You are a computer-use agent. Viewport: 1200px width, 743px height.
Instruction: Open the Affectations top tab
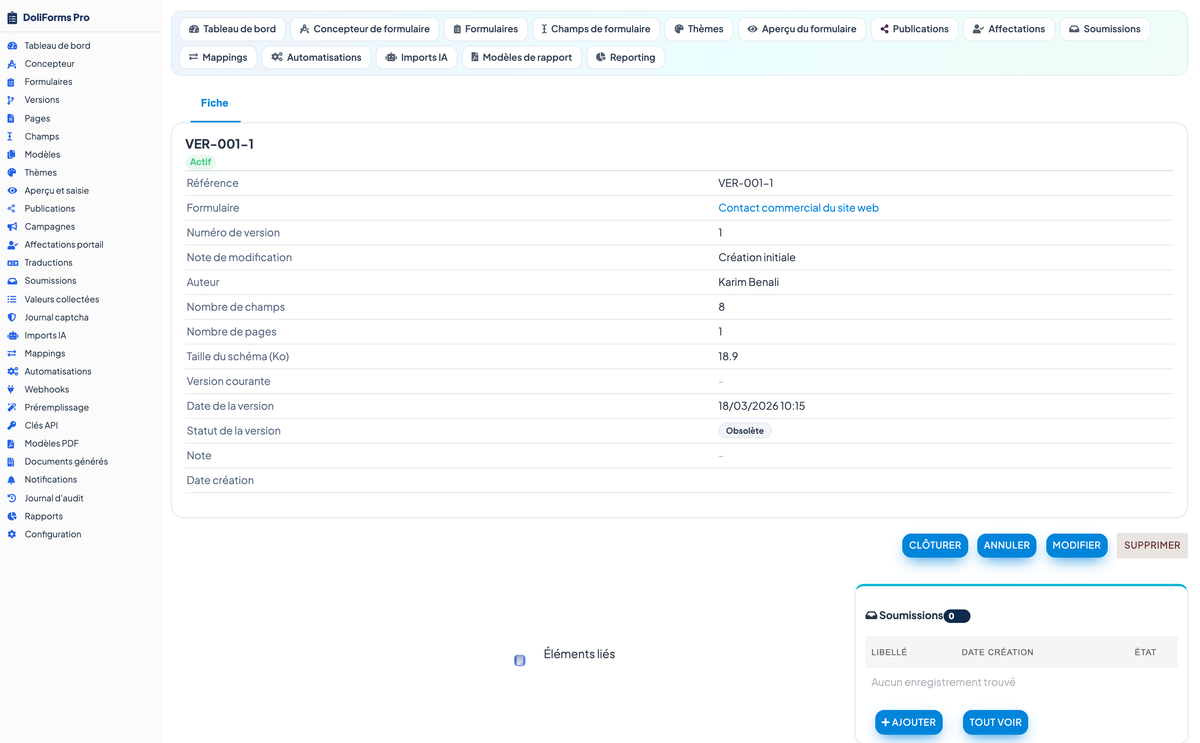tap(1009, 29)
